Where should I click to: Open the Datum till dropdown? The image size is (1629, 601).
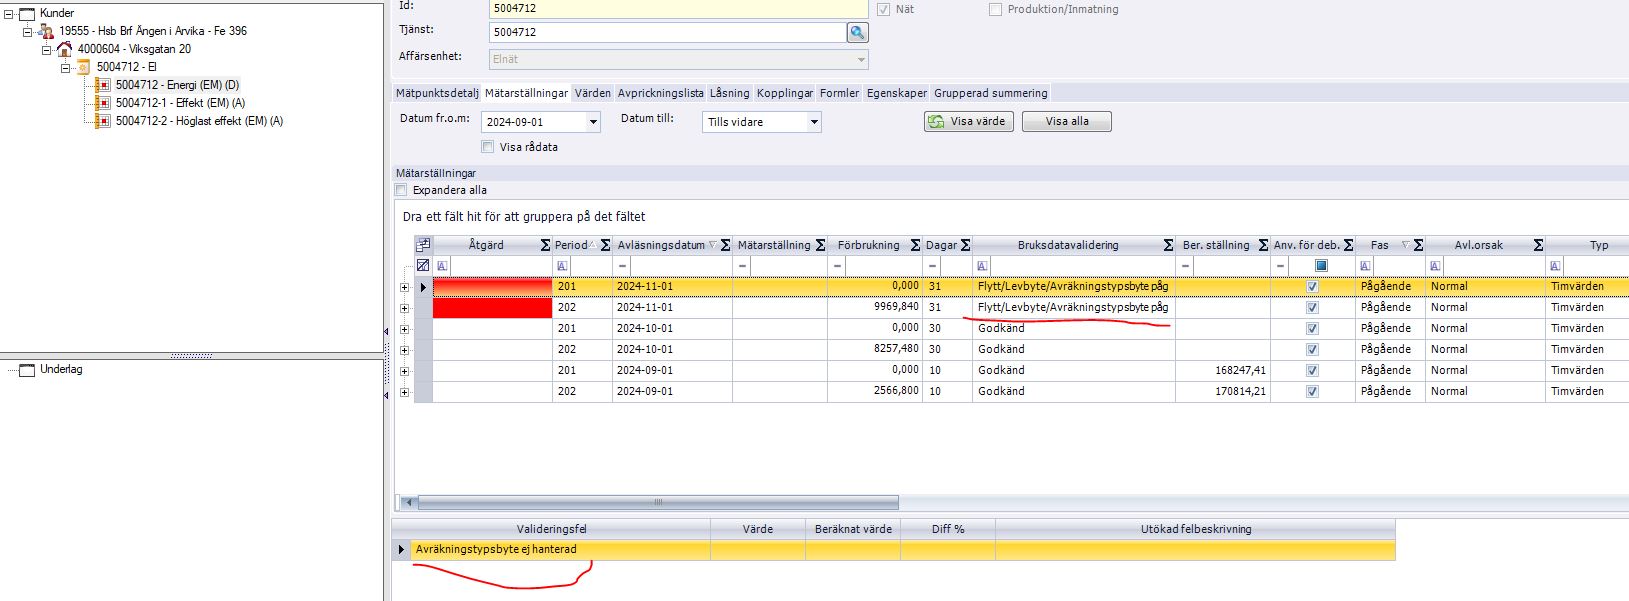click(x=814, y=122)
